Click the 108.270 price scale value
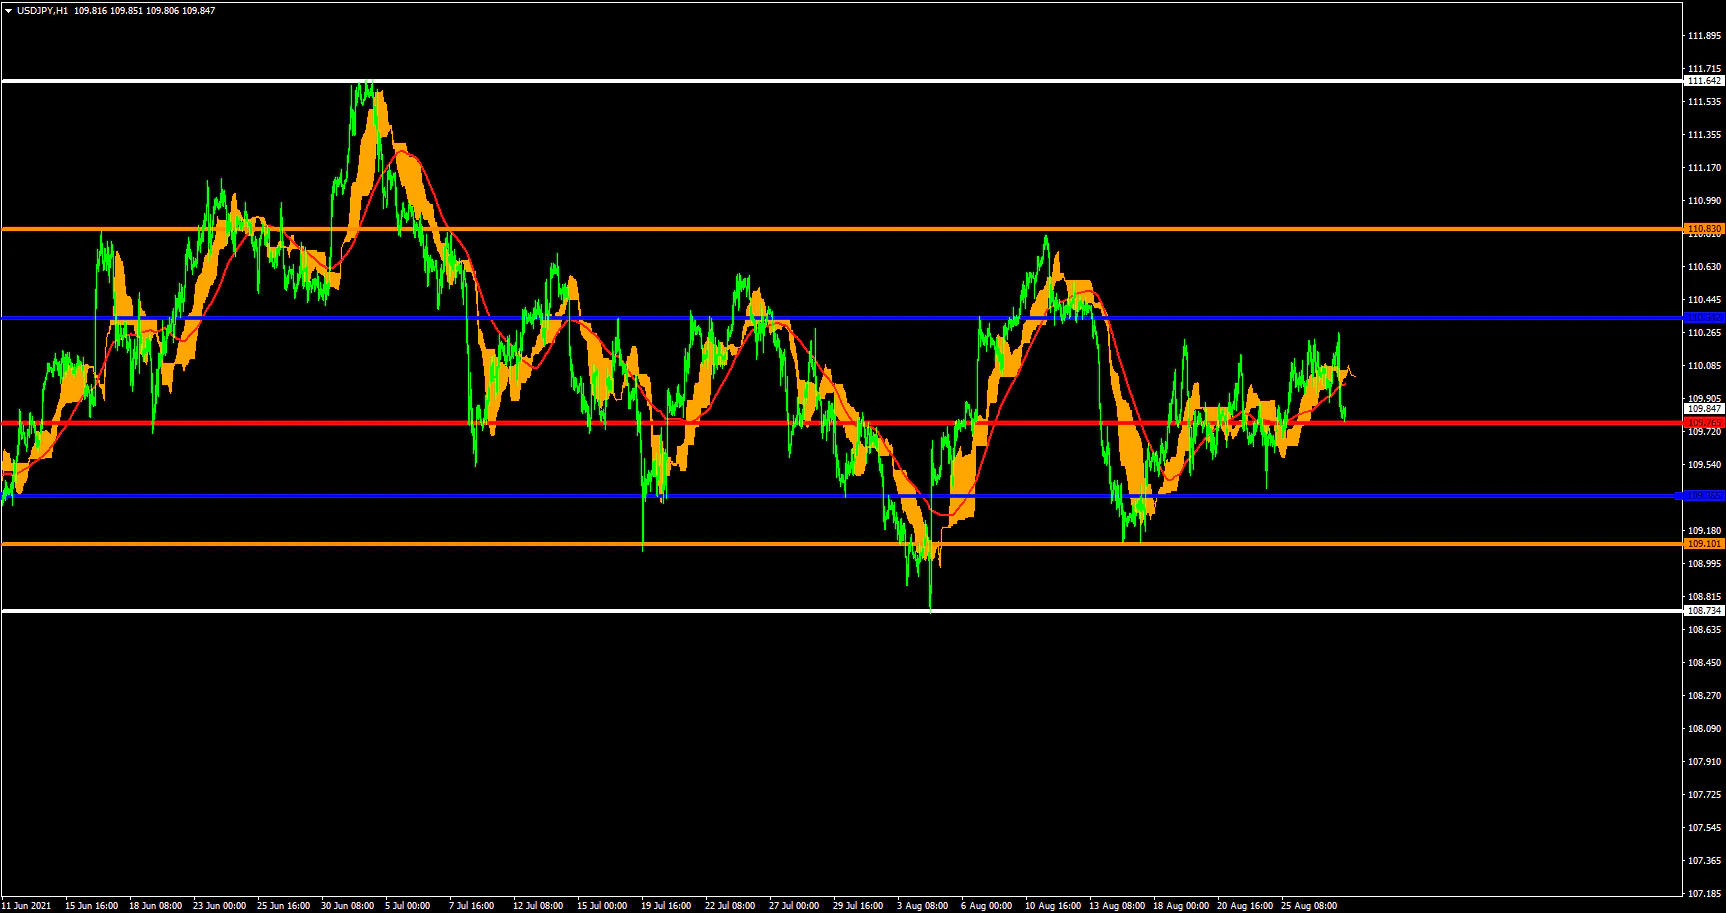 click(x=1704, y=696)
